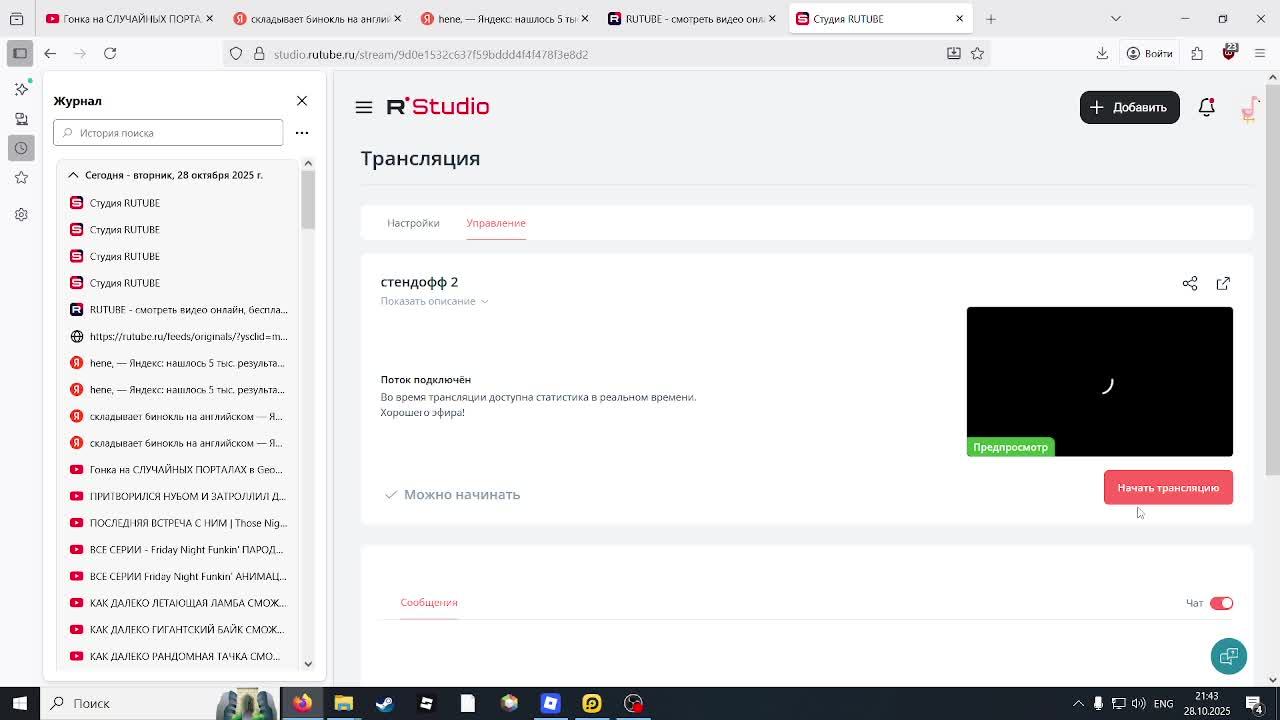Click the browser address bar URL
Viewport: 1280px width, 720px height.
[x=430, y=54]
